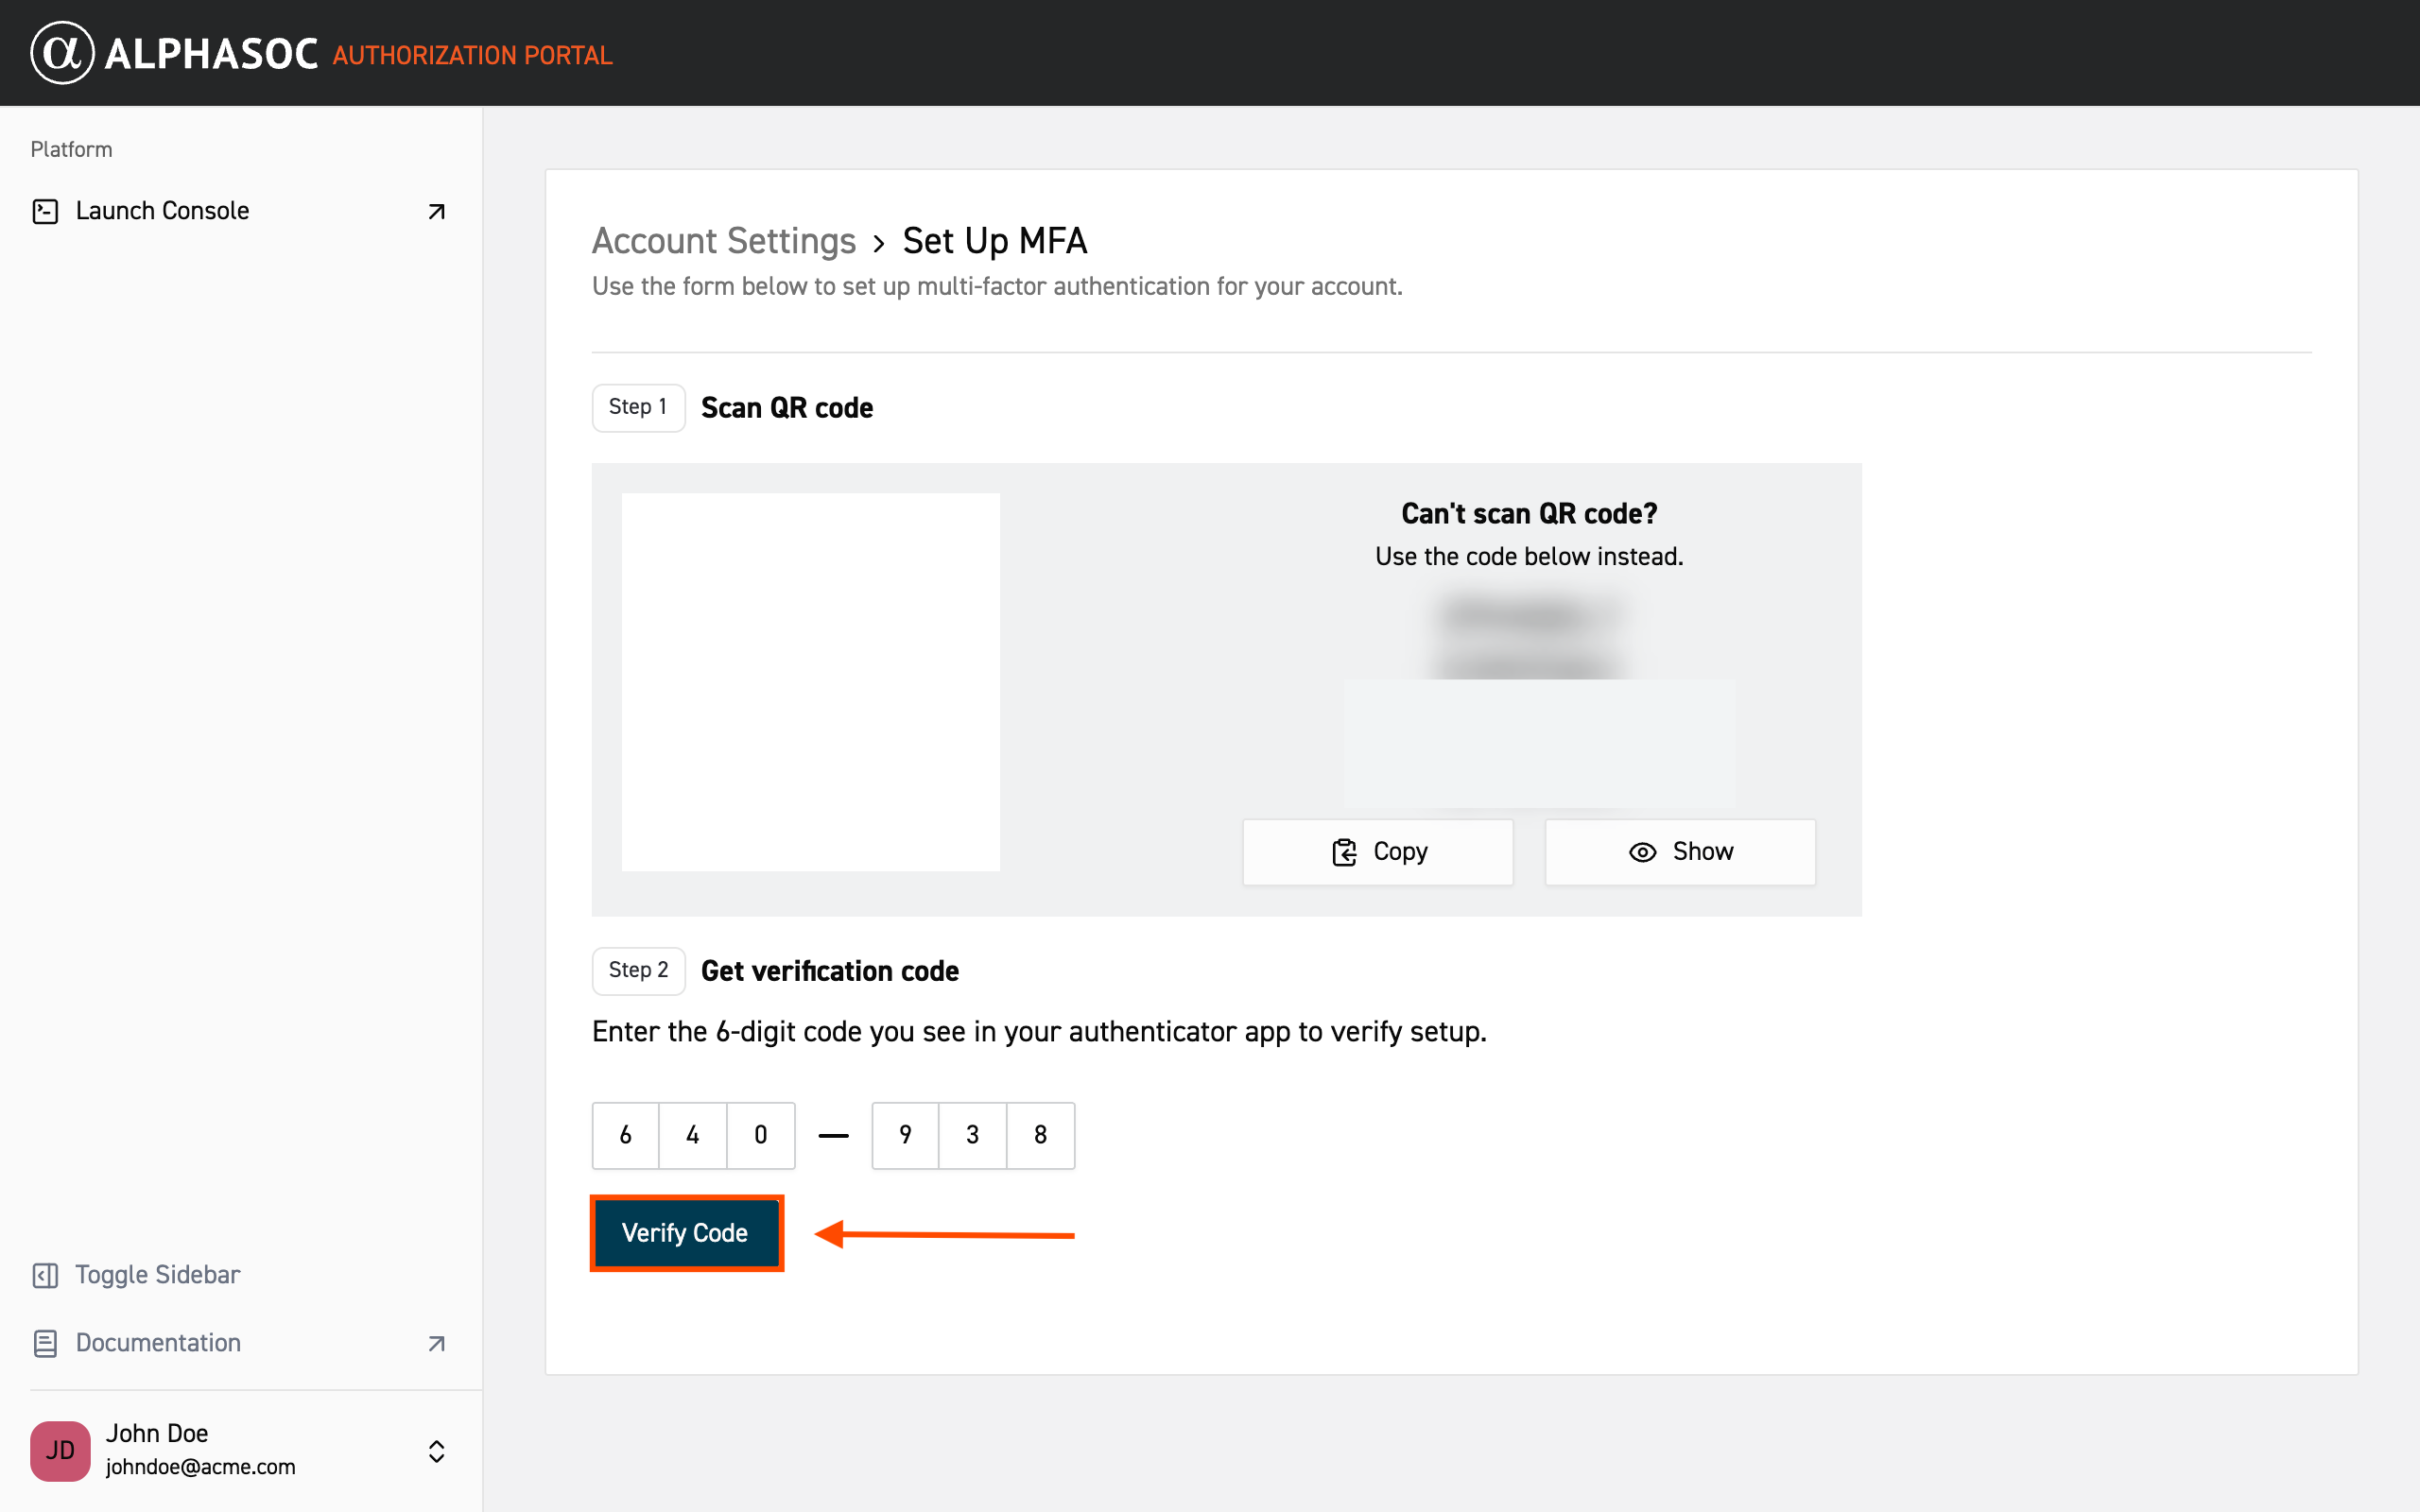Click the Step 2 badge
This screenshot has height=1512, width=2420.
(638, 970)
